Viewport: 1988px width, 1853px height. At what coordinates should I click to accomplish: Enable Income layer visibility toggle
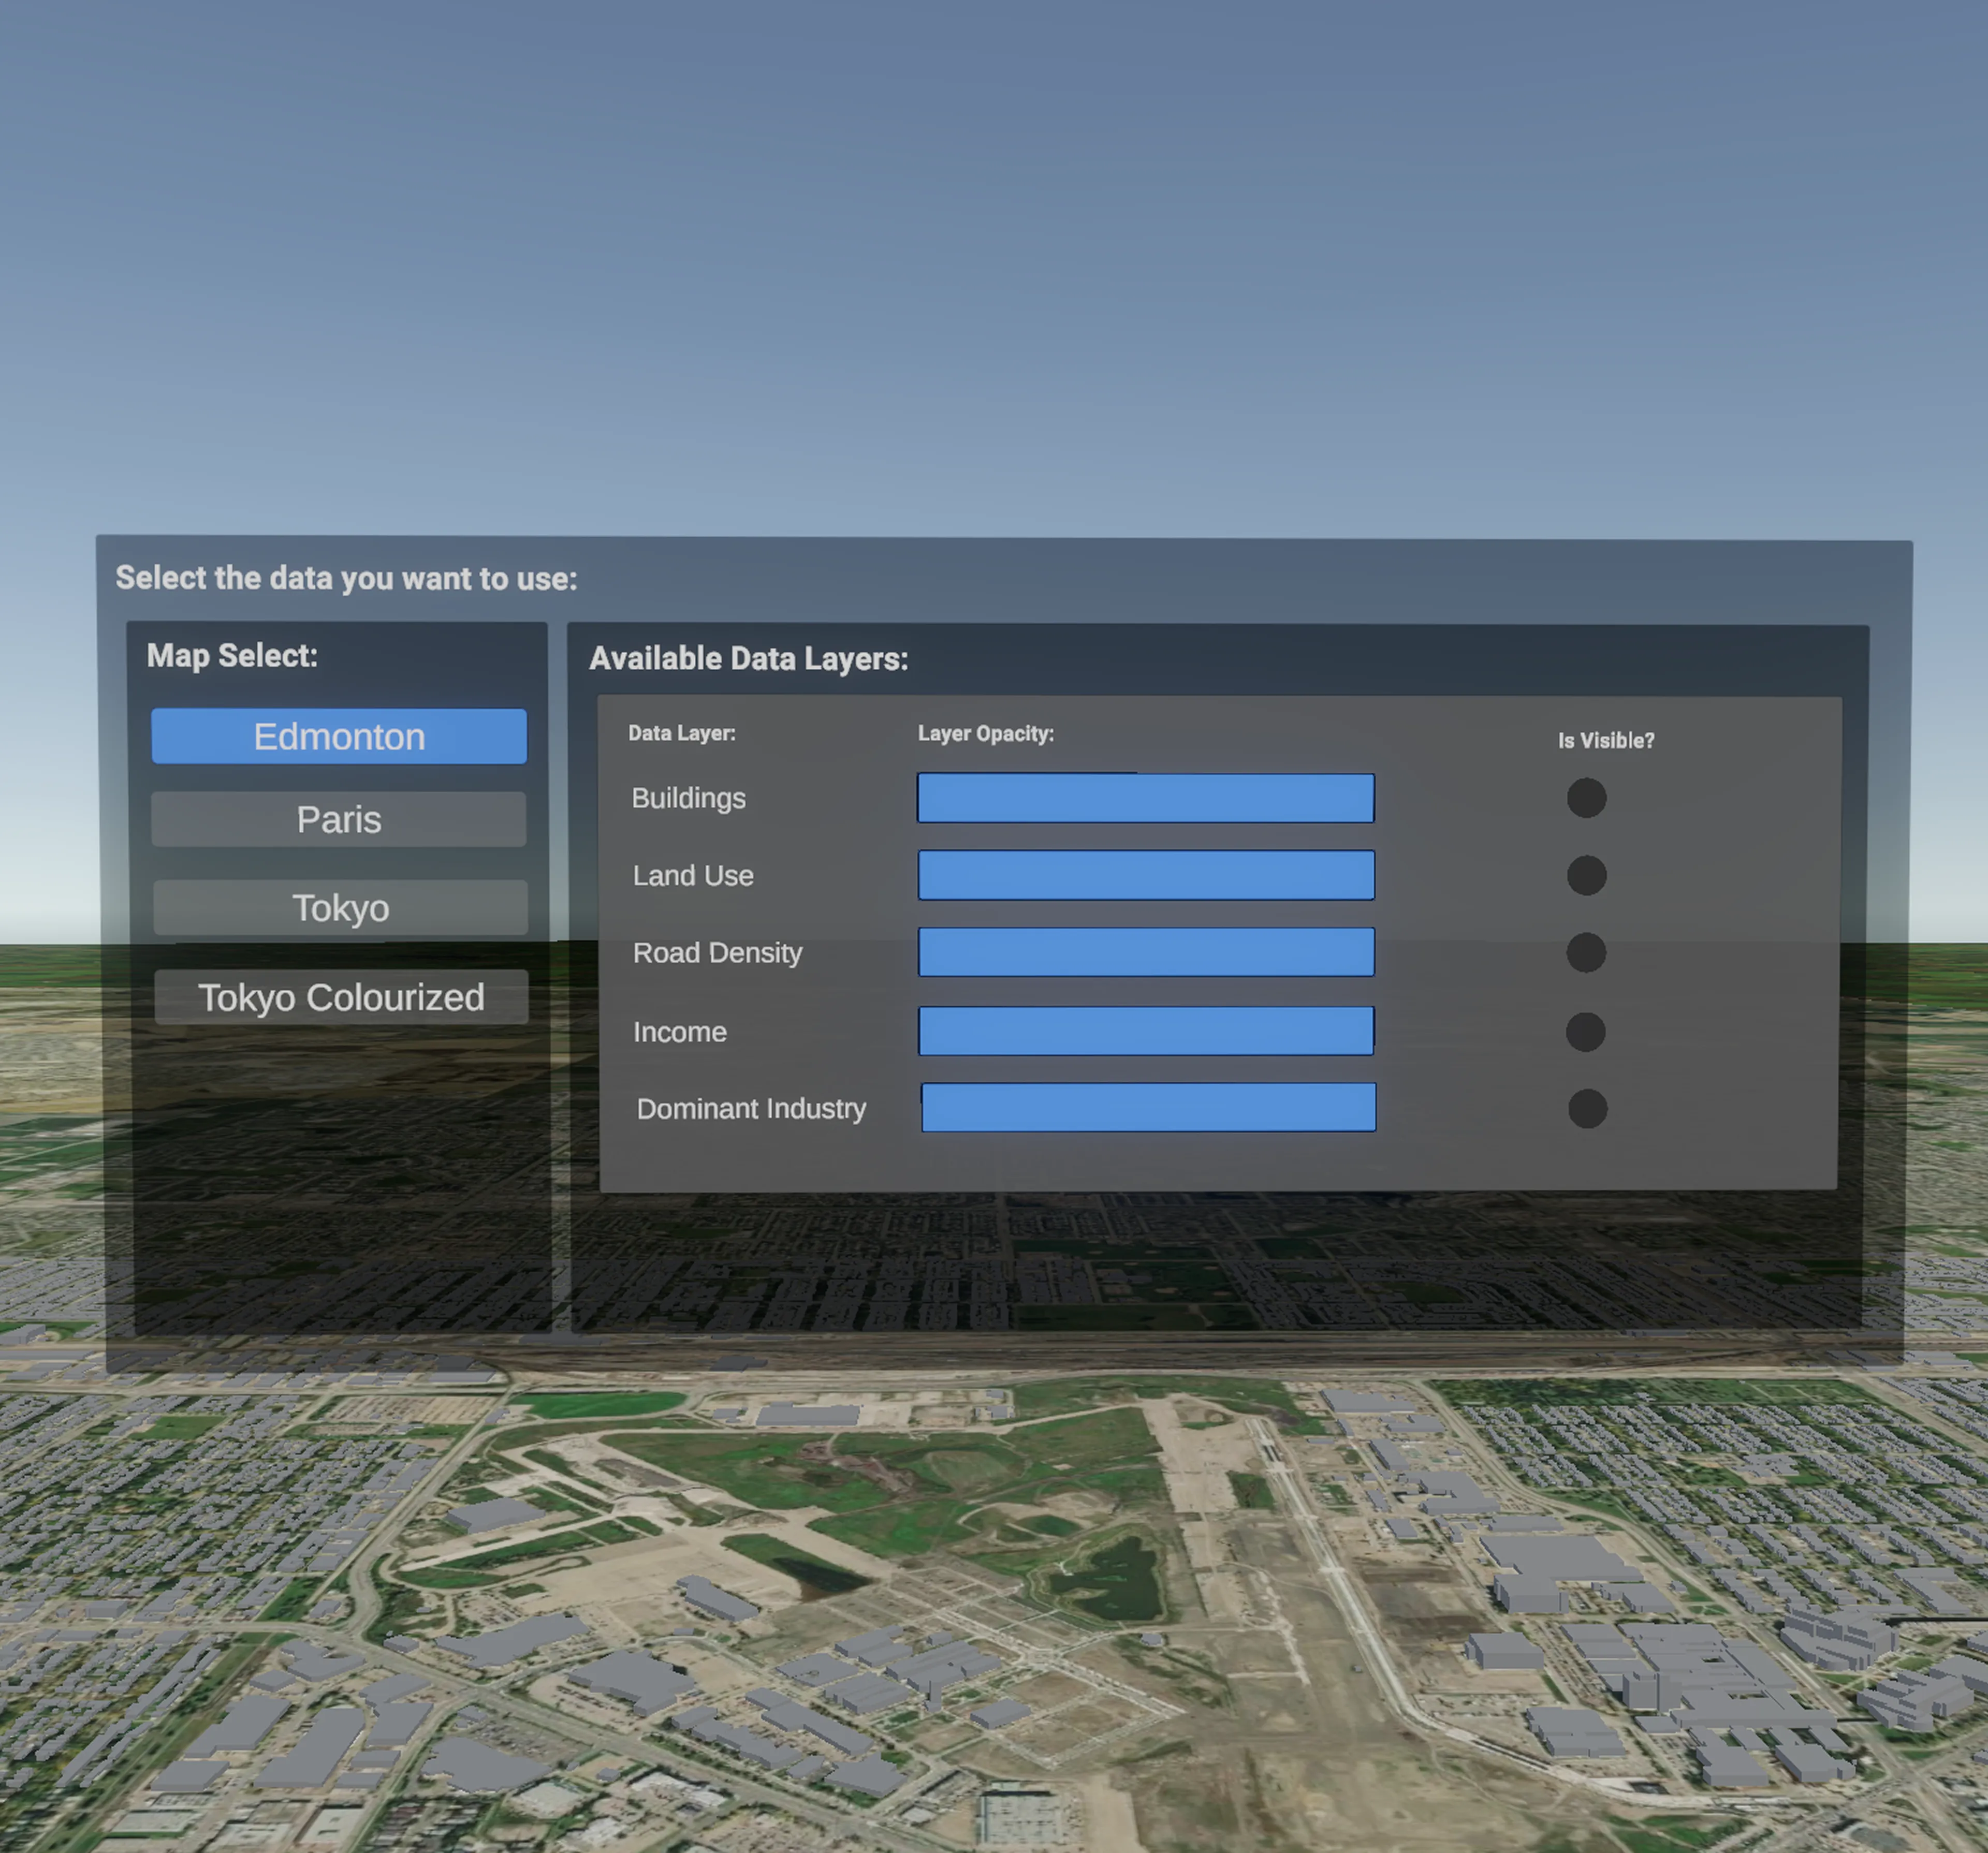[1585, 1031]
